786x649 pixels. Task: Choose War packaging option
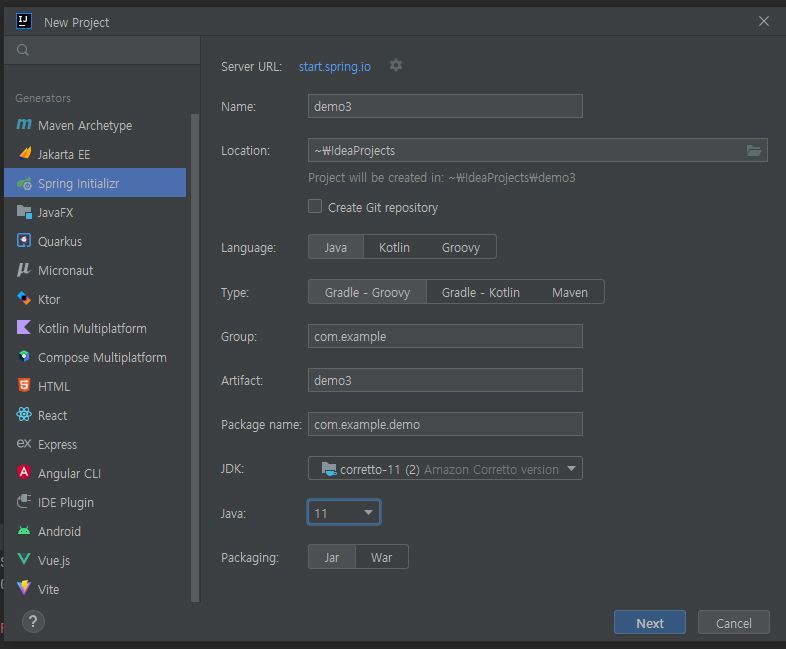pos(381,557)
